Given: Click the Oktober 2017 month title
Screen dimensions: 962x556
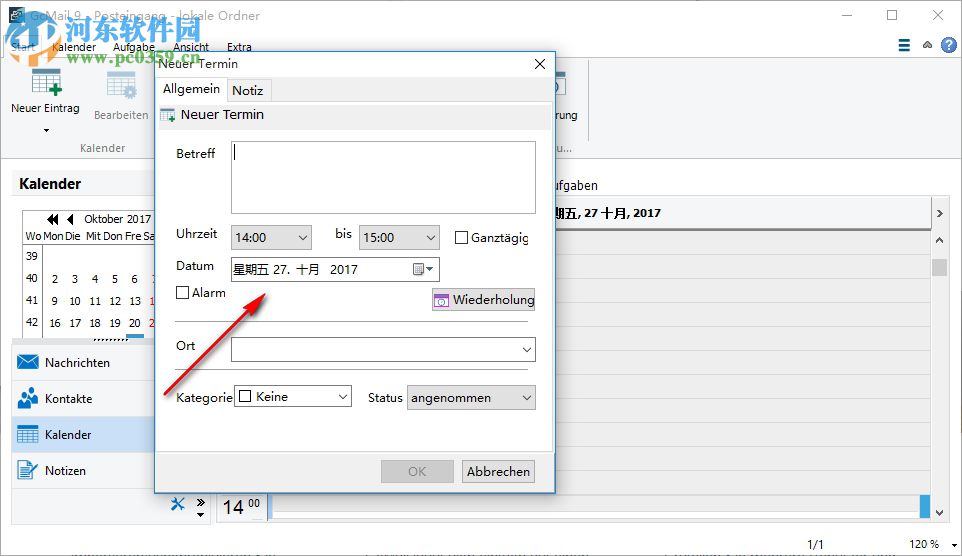Looking at the screenshot, I should (x=117, y=219).
